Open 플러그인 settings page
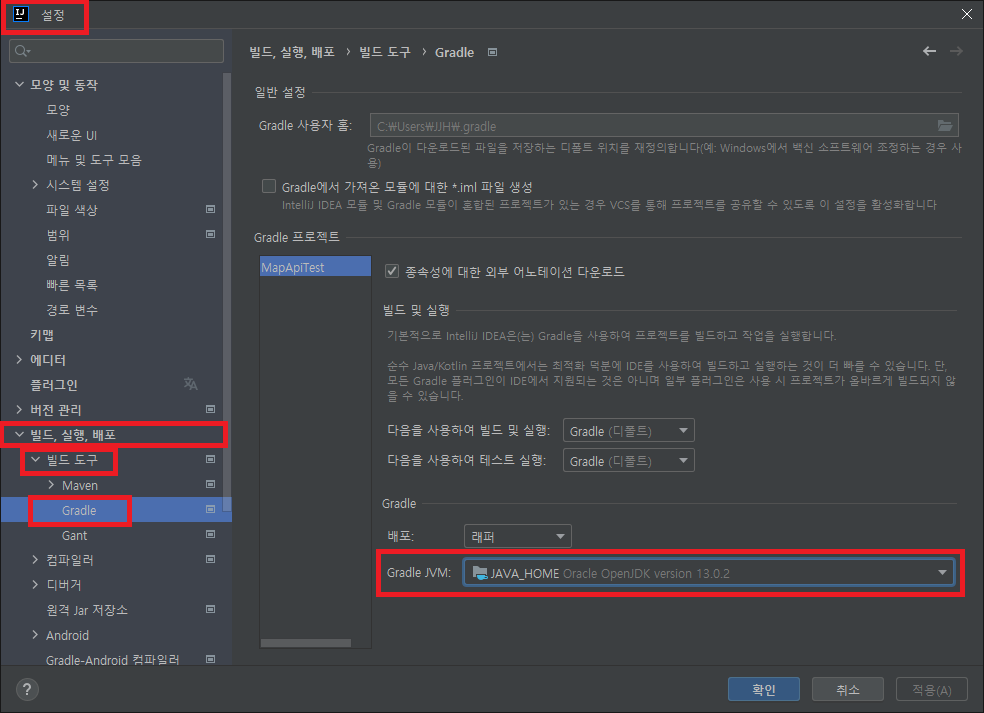984x713 pixels. [x=54, y=384]
